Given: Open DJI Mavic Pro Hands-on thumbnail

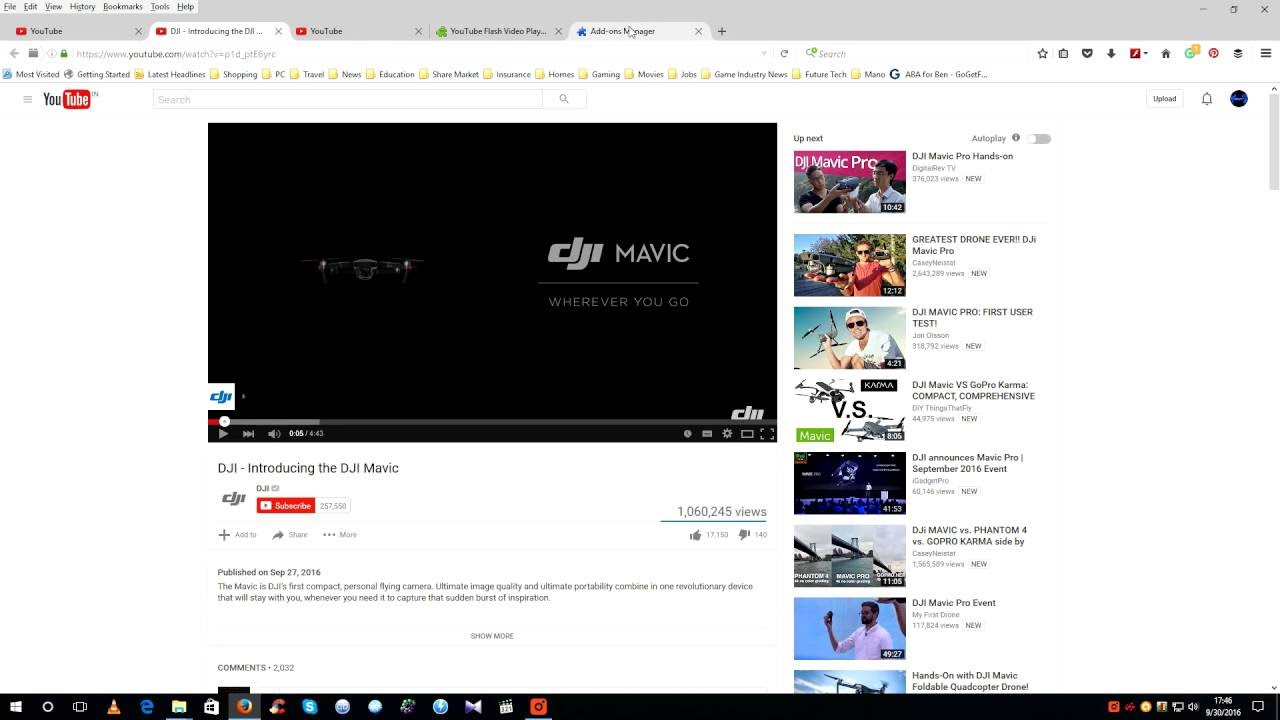Looking at the screenshot, I should [850, 182].
